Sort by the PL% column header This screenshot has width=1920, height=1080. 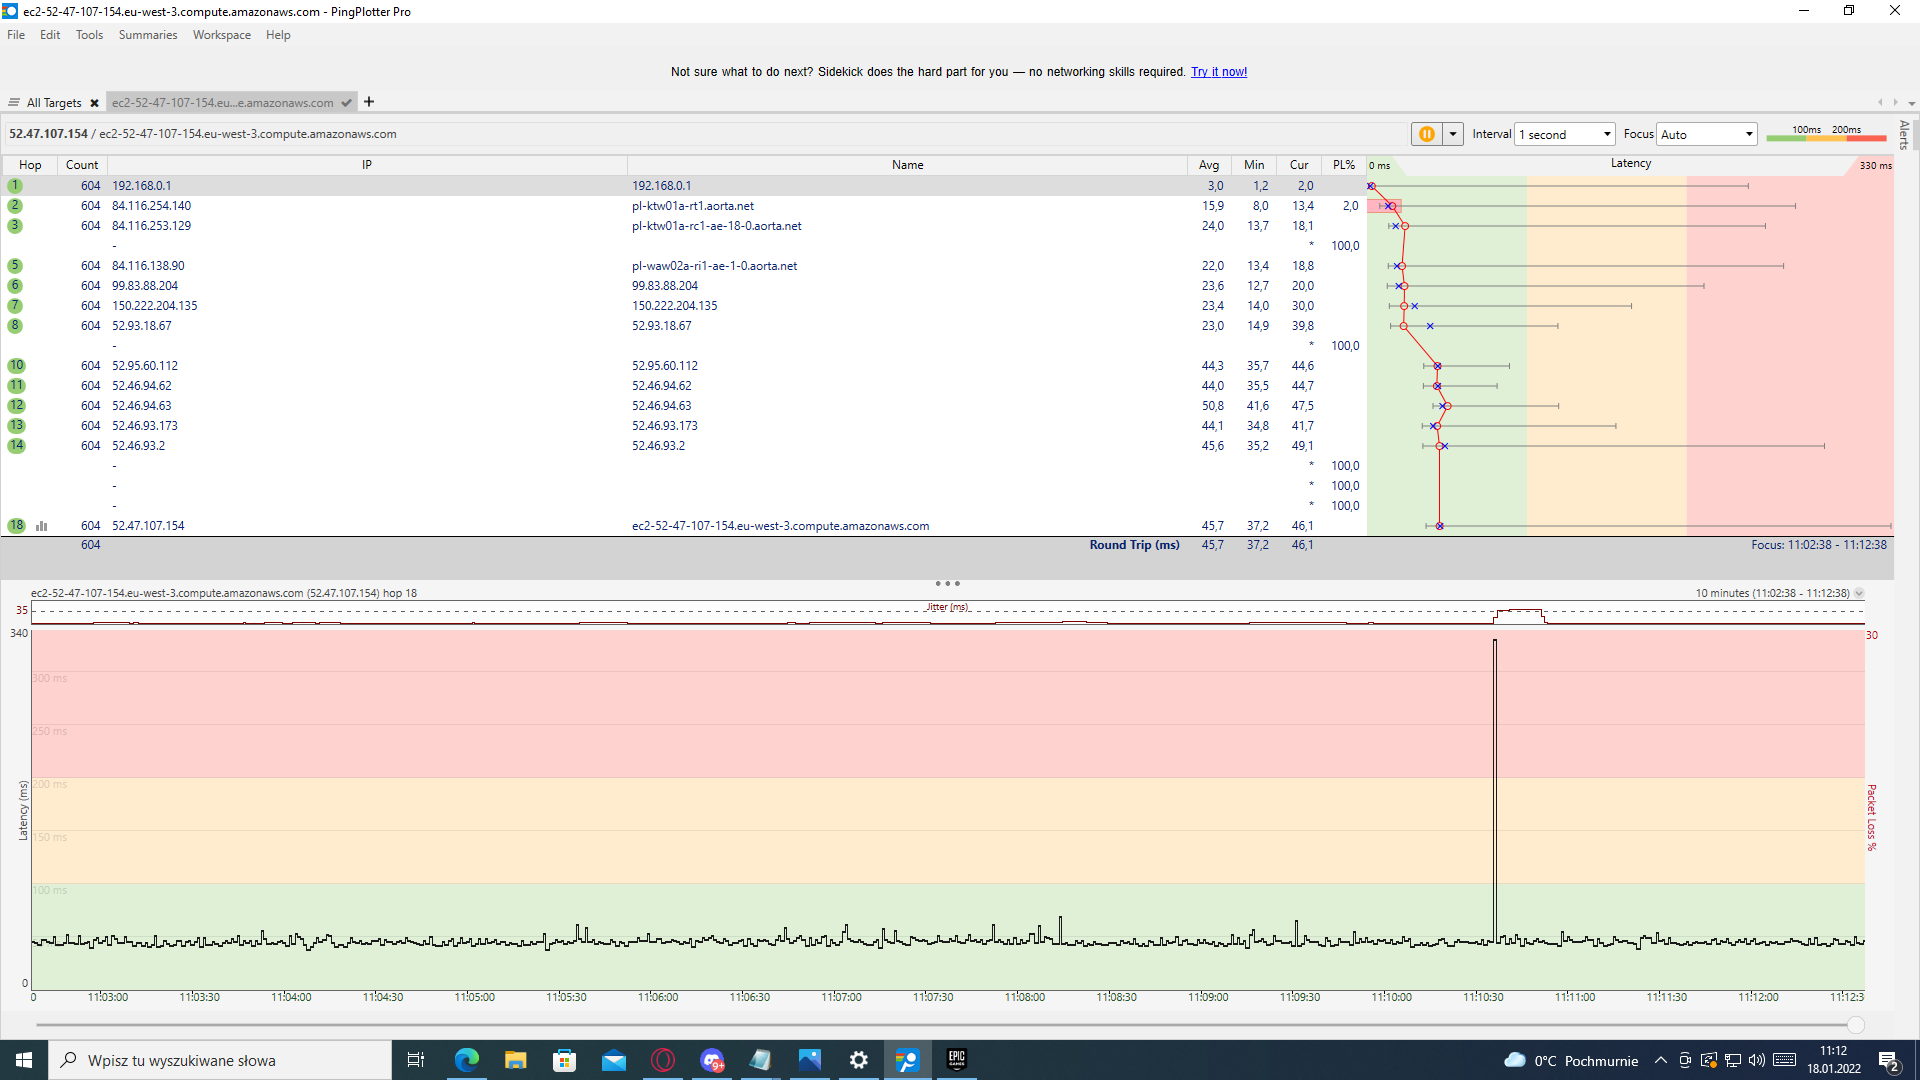pyautogui.click(x=1343, y=165)
